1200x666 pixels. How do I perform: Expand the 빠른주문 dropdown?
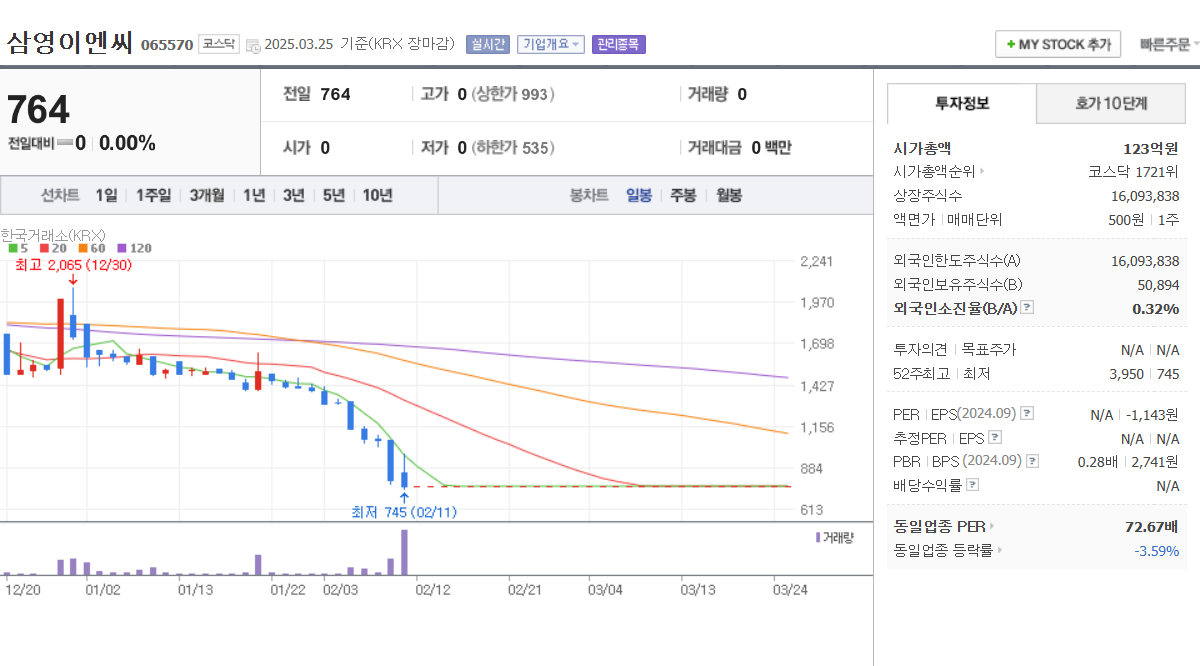click(x=1169, y=45)
